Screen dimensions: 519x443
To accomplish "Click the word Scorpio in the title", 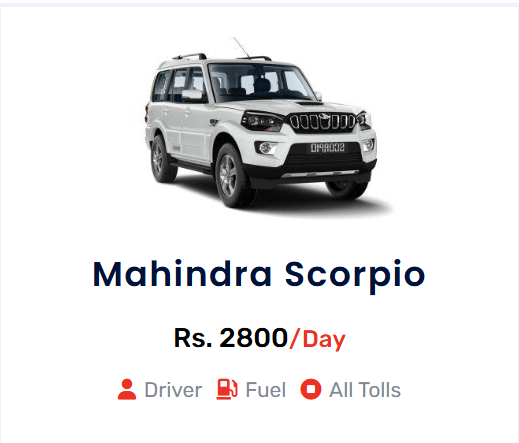I will [355, 276].
